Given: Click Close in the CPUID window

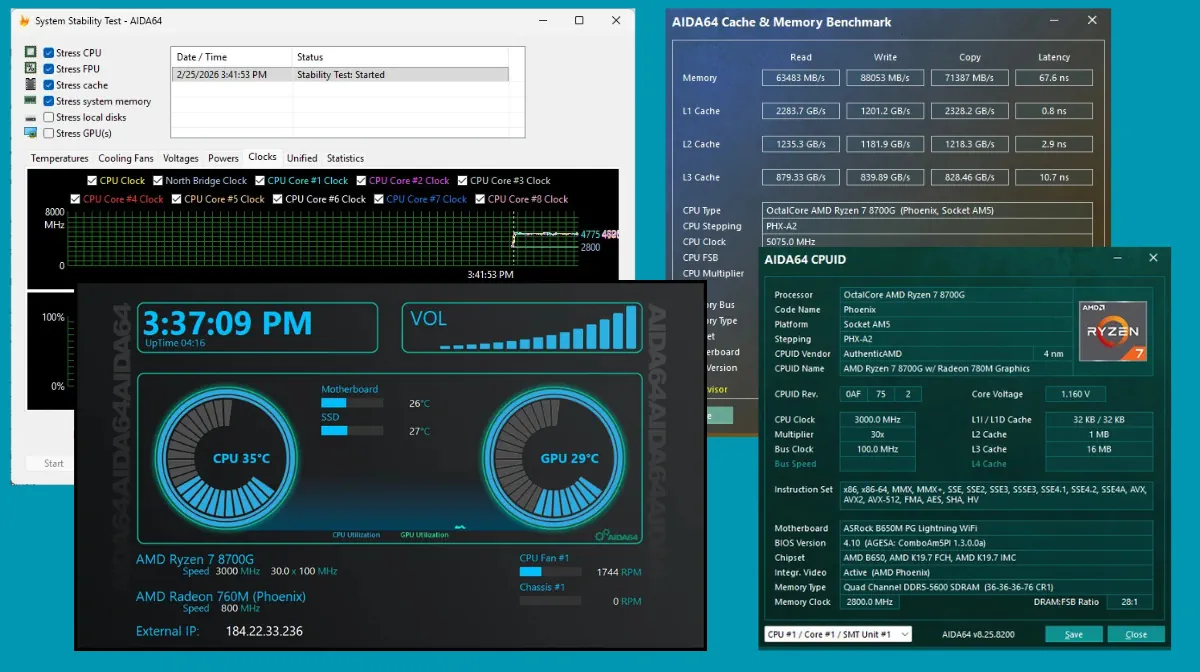Looking at the screenshot, I should pyautogui.click(x=1136, y=634).
